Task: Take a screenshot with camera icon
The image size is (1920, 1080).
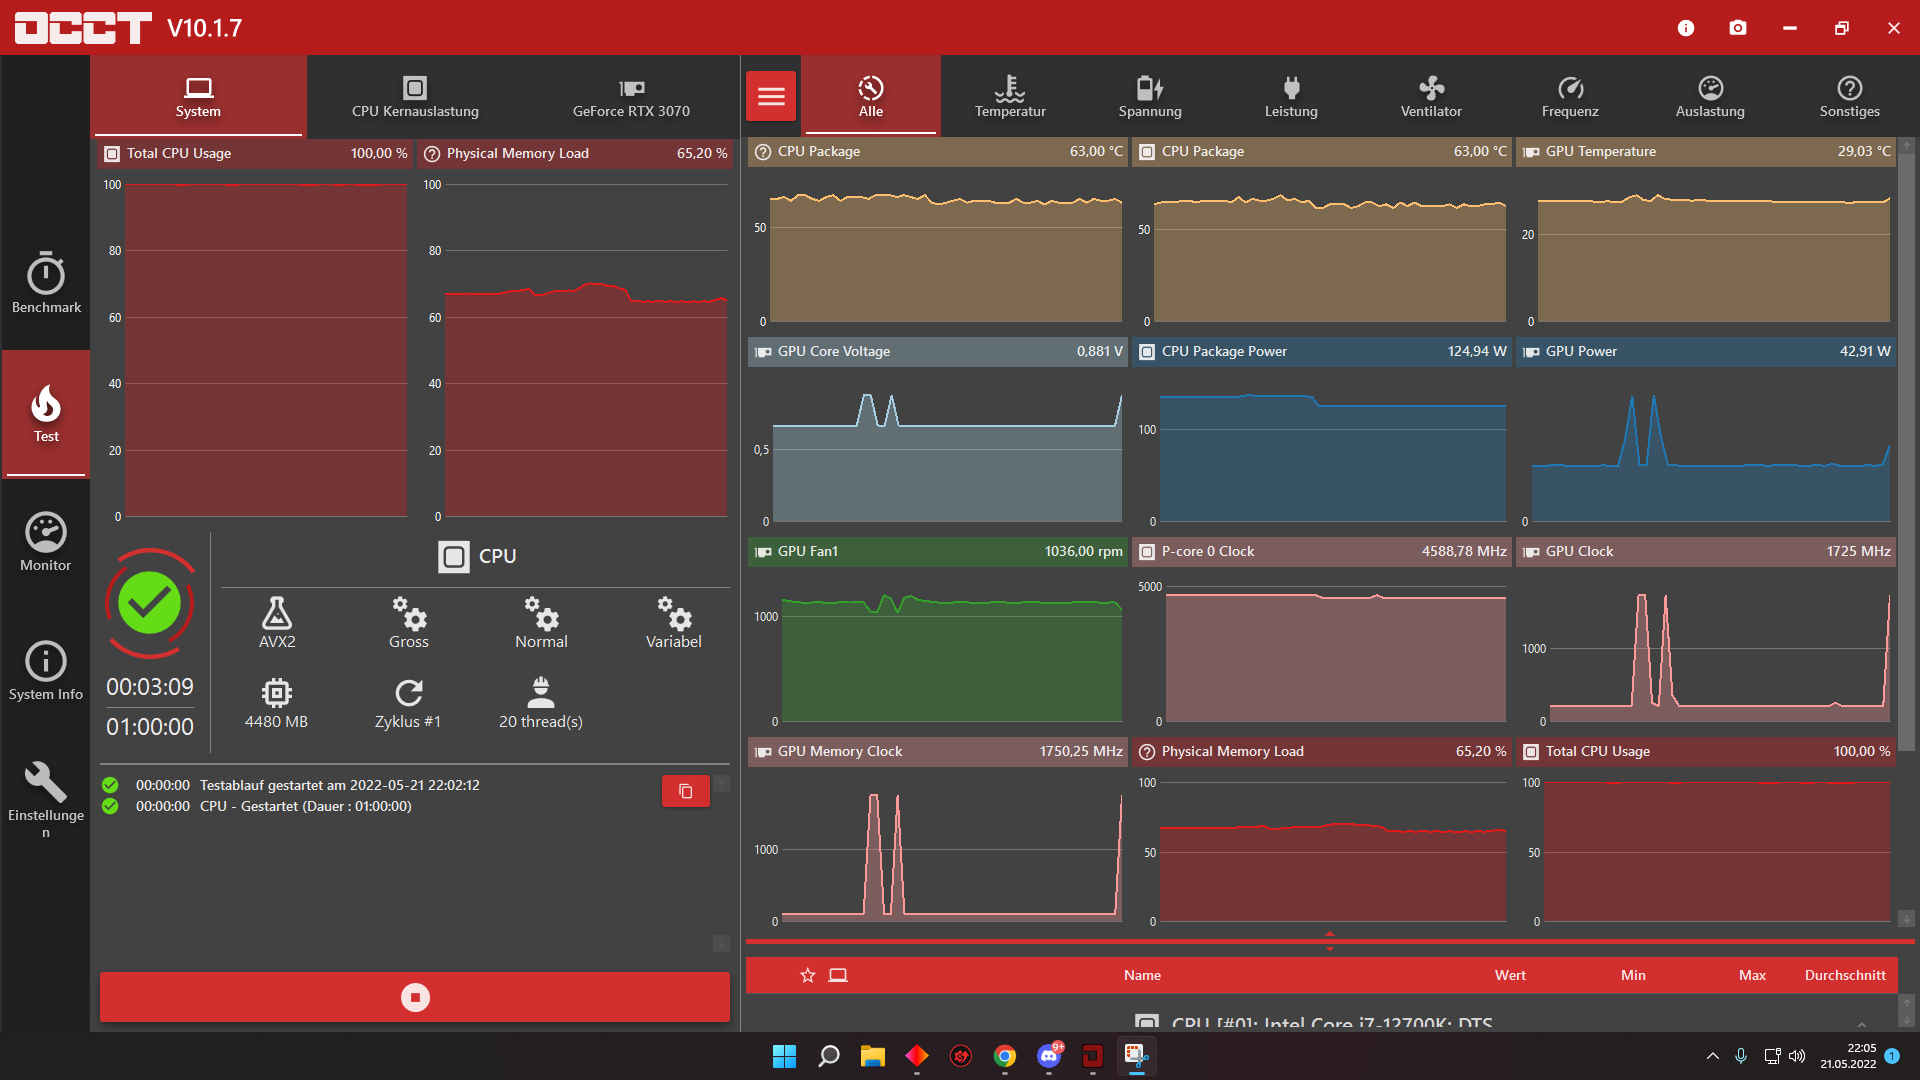Action: [1738, 28]
